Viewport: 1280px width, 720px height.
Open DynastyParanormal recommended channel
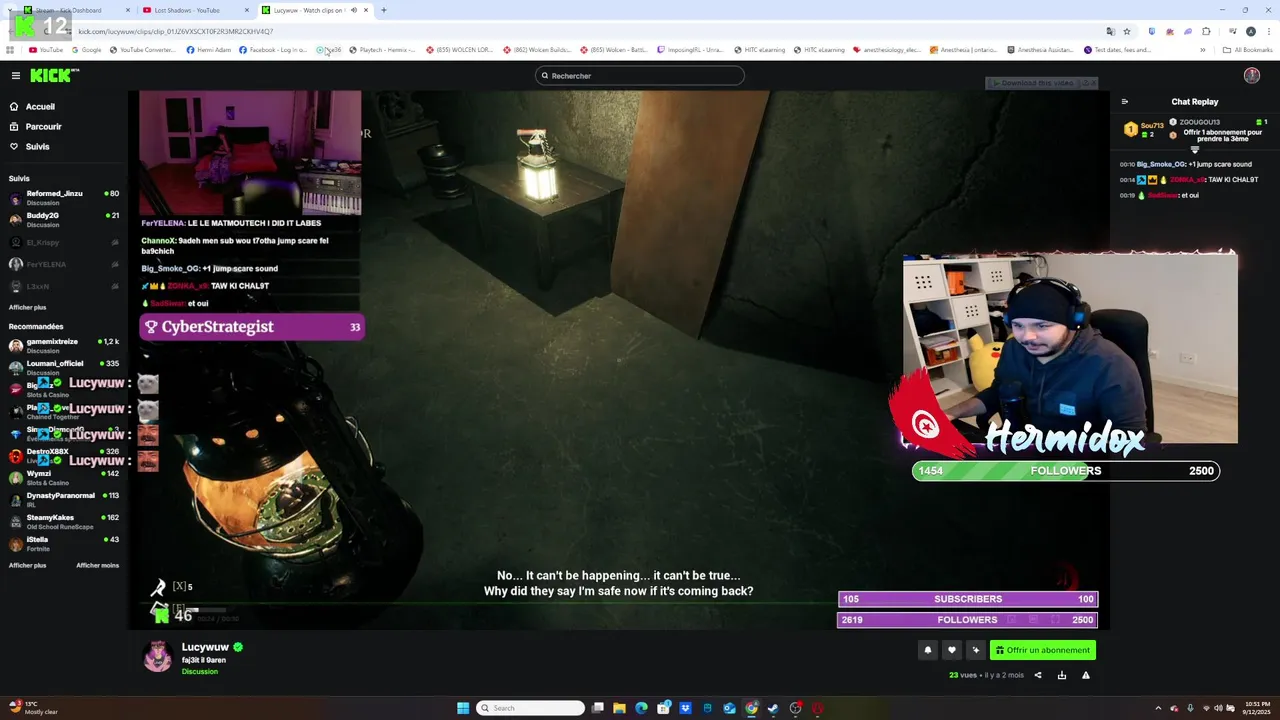(64, 499)
